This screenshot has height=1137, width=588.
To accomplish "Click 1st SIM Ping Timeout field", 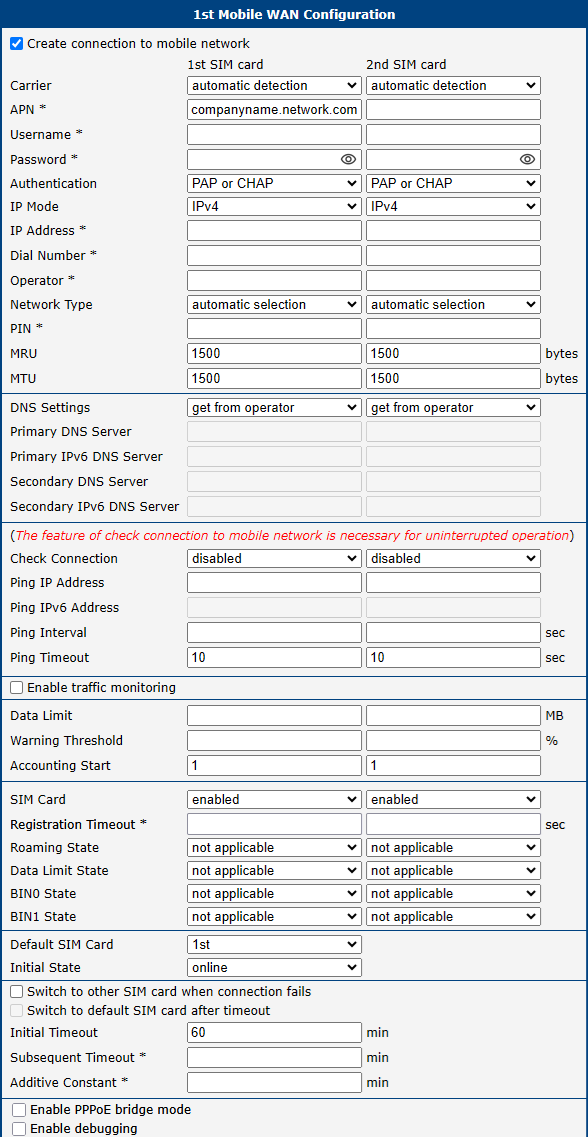I will pos(274,658).
